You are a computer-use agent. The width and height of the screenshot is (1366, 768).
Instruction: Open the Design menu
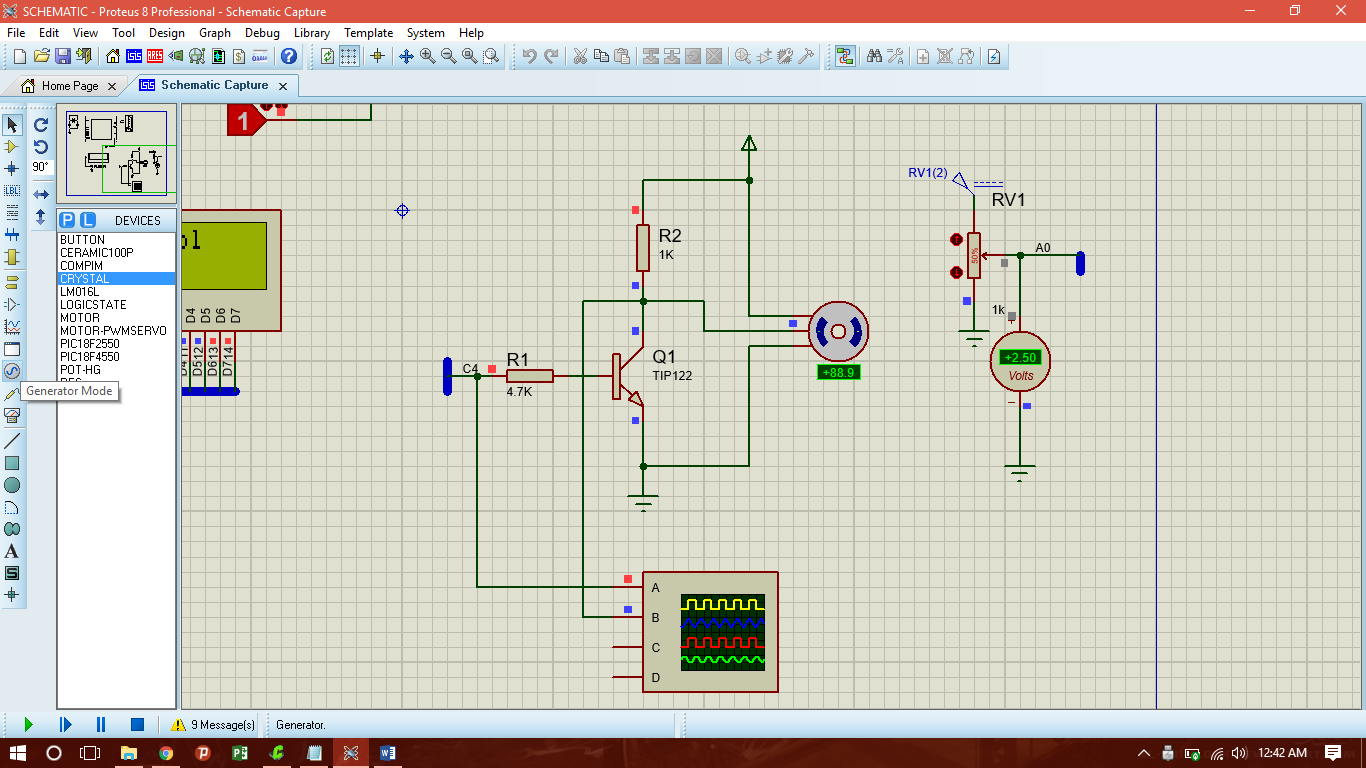pos(167,33)
